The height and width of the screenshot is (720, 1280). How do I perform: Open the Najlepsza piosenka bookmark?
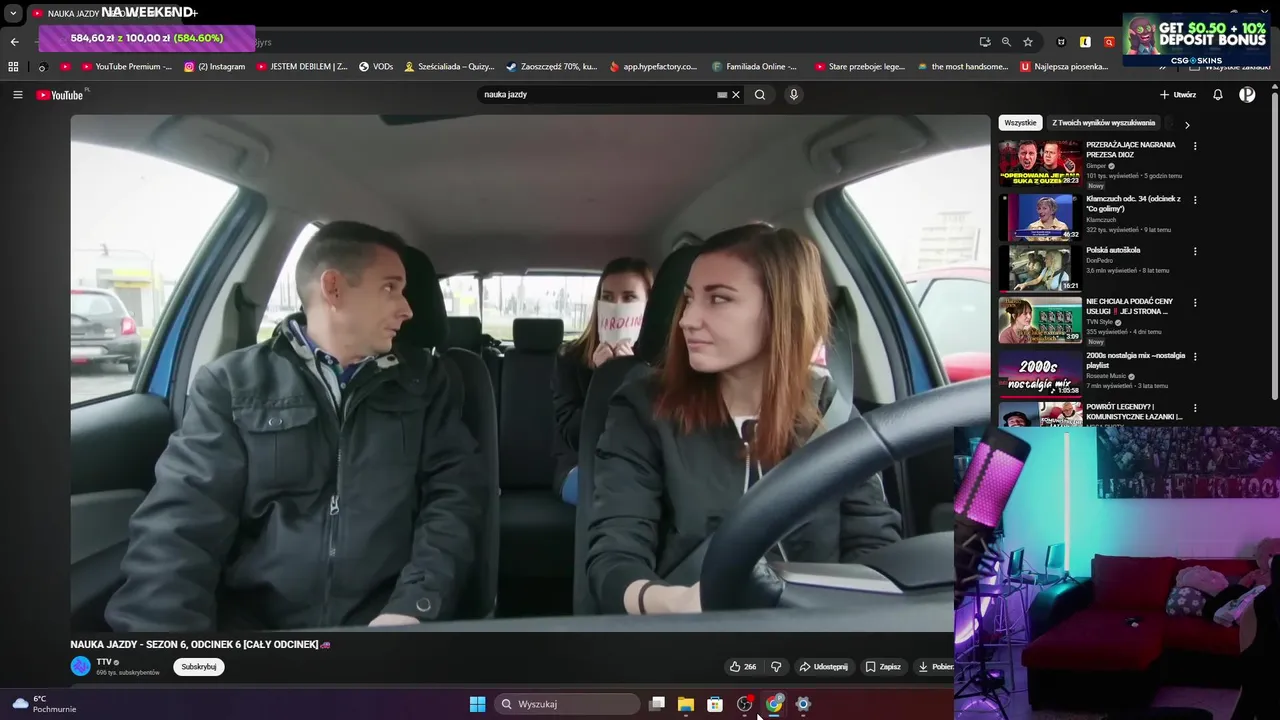pyautogui.click(x=1065, y=67)
